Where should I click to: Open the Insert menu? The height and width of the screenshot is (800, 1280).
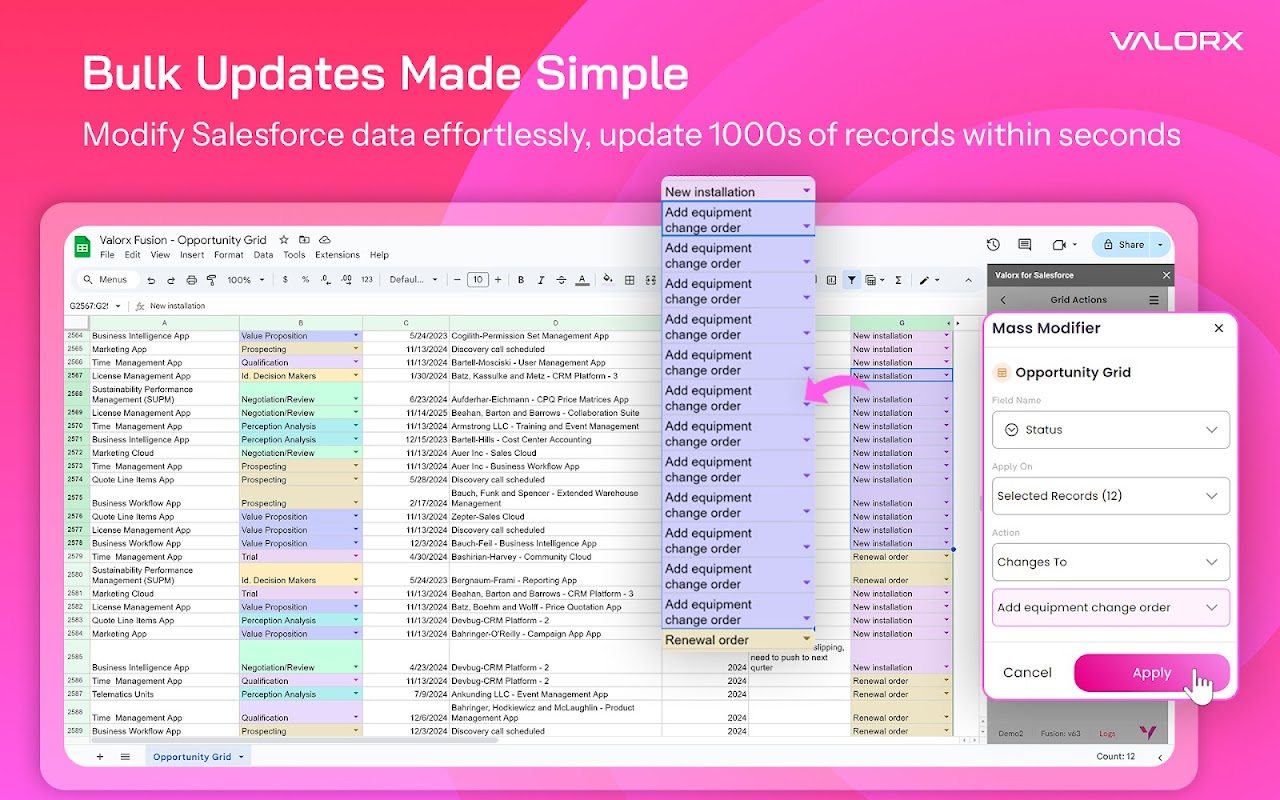click(192, 255)
